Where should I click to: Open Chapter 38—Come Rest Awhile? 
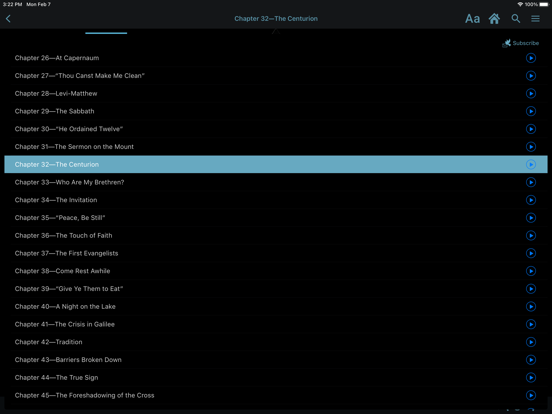coord(62,271)
